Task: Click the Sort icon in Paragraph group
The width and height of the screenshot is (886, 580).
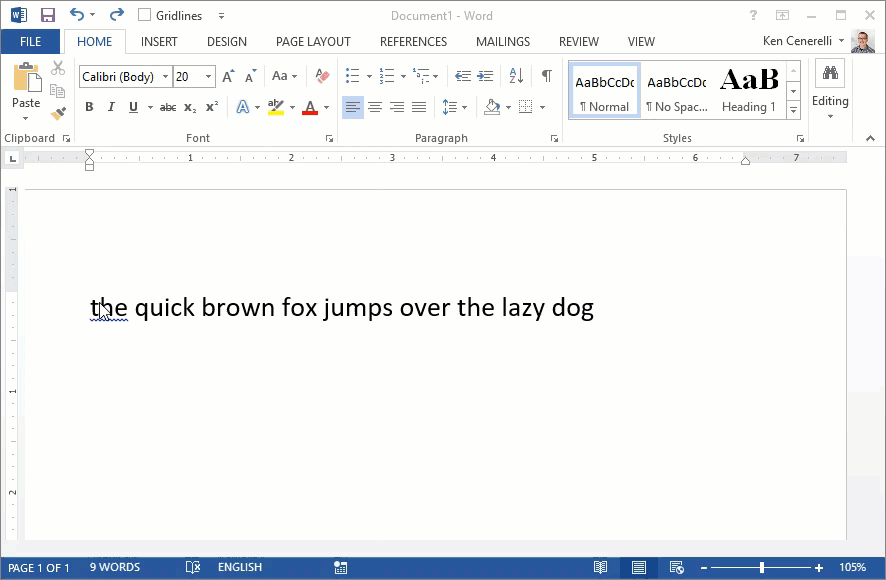Action: 516,76
